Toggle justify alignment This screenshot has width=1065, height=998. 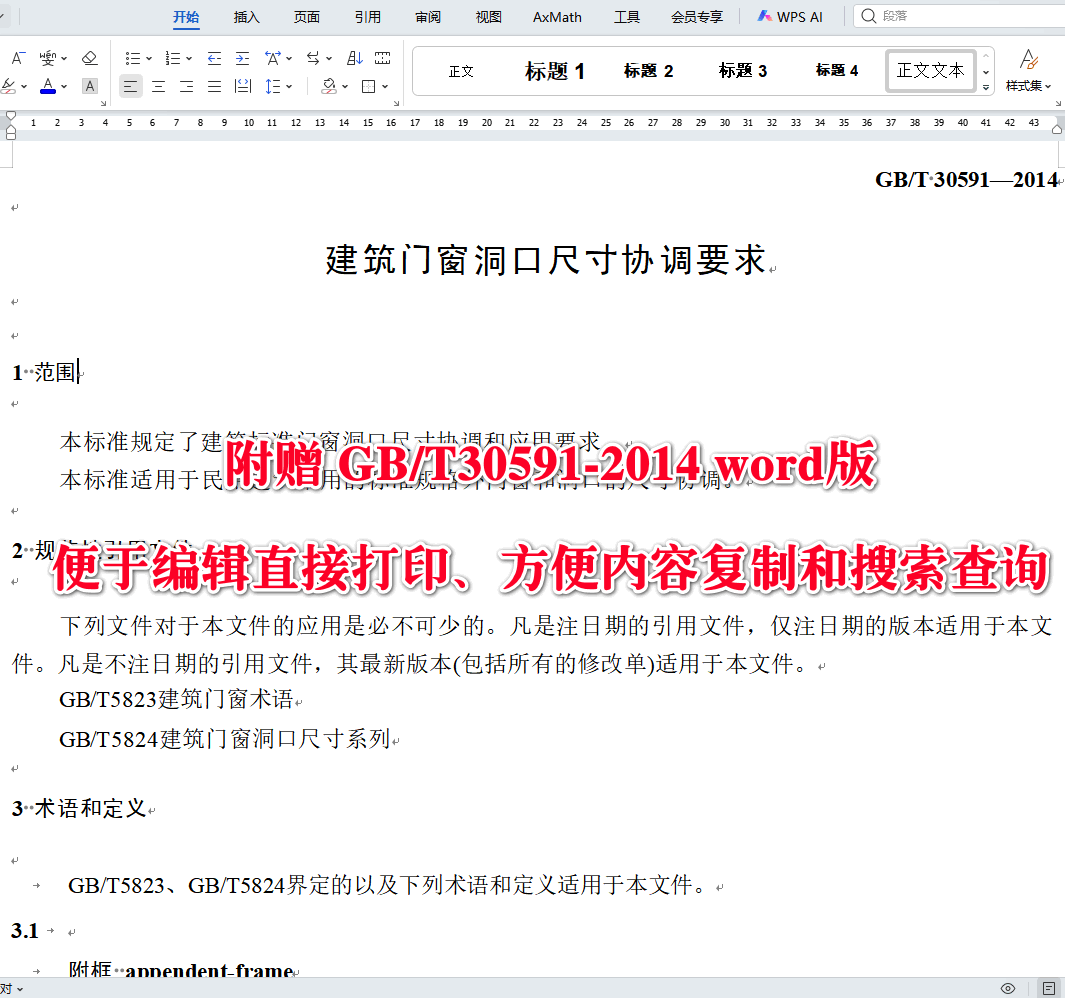pyautogui.click(x=213, y=87)
